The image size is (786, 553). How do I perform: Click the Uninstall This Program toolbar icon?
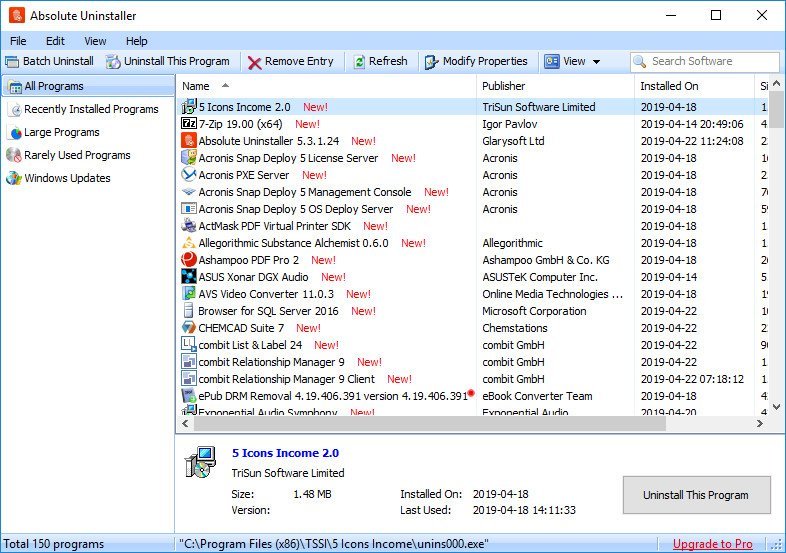(x=114, y=61)
